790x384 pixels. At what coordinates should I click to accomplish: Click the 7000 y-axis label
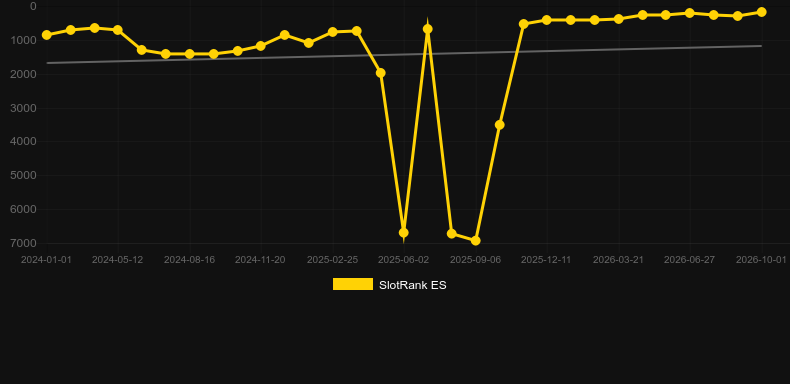point(23,243)
